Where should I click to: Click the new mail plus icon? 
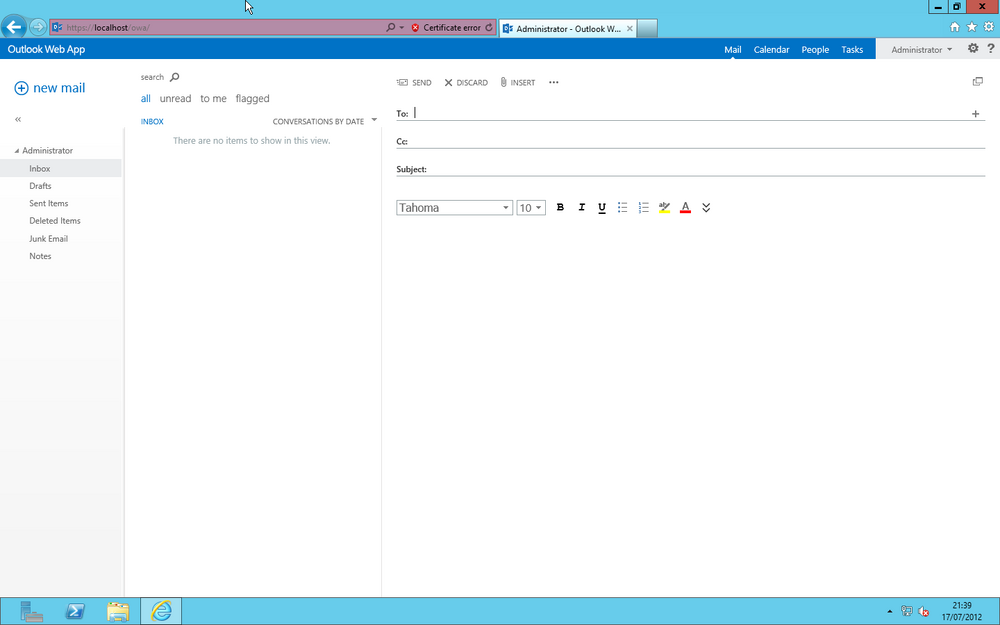pos(21,88)
